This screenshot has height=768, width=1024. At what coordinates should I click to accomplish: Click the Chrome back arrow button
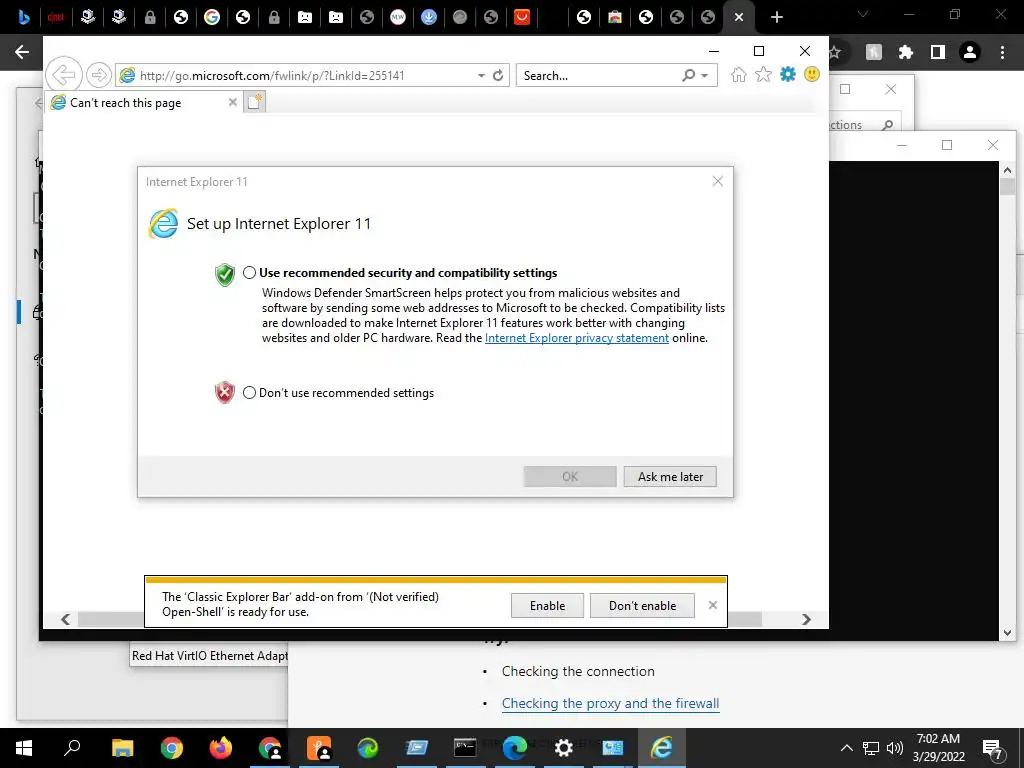coord(22,52)
